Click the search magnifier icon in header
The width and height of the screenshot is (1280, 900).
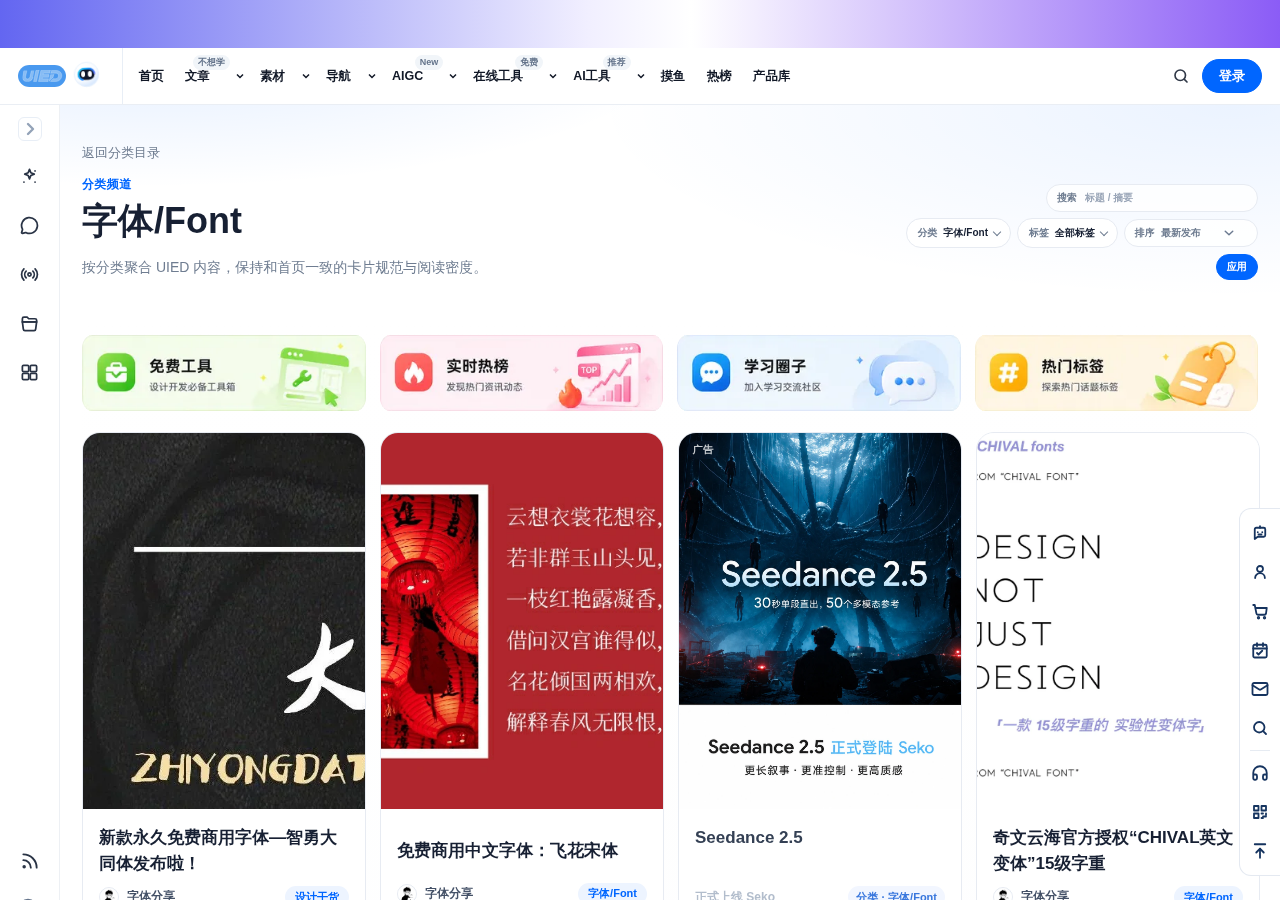pyautogui.click(x=1181, y=76)
